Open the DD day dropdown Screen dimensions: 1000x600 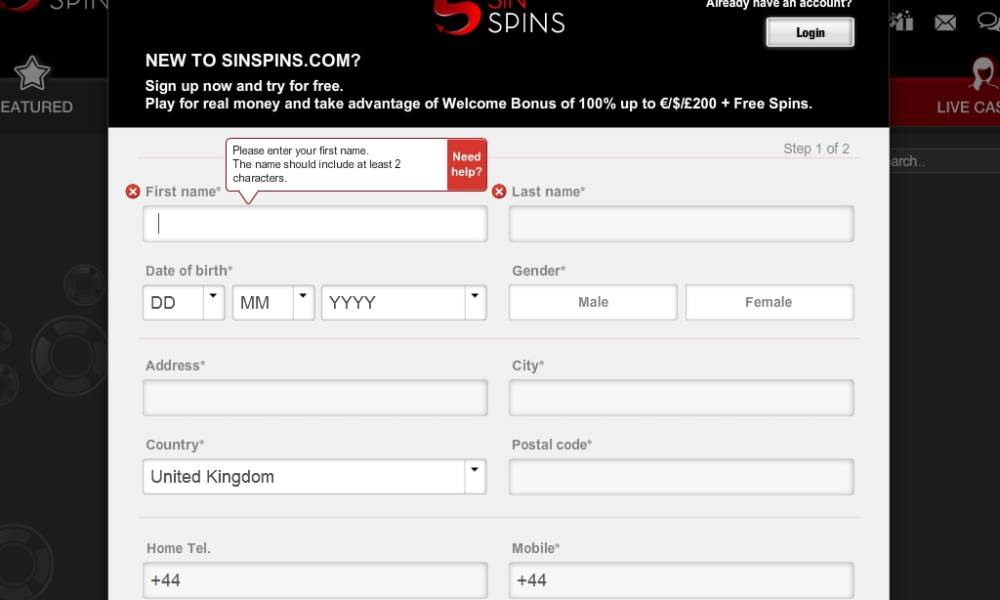(184, 302)
